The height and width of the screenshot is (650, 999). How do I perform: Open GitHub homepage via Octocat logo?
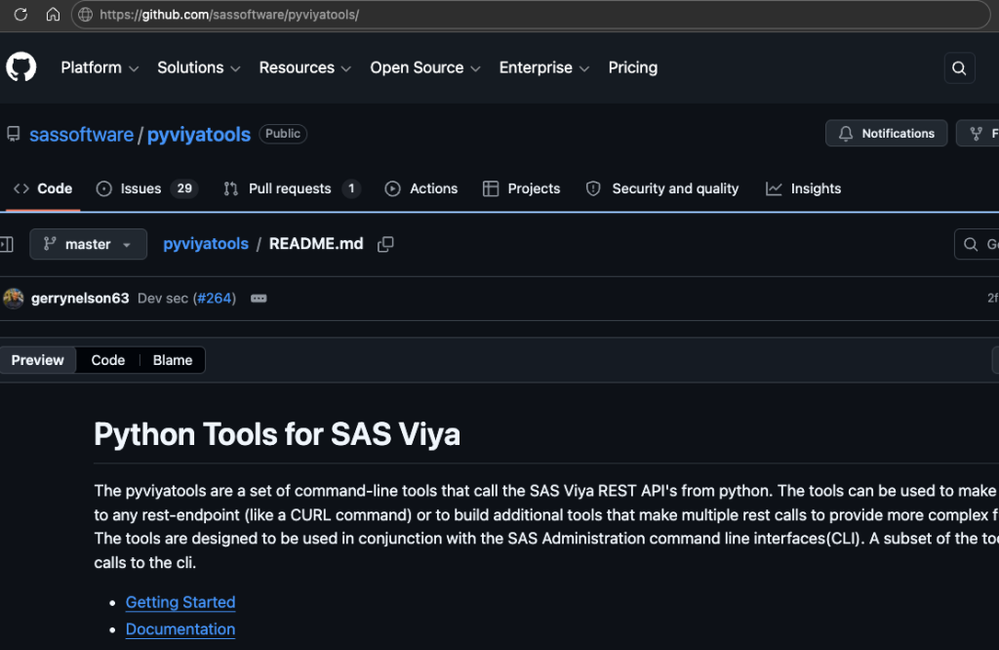21,67
